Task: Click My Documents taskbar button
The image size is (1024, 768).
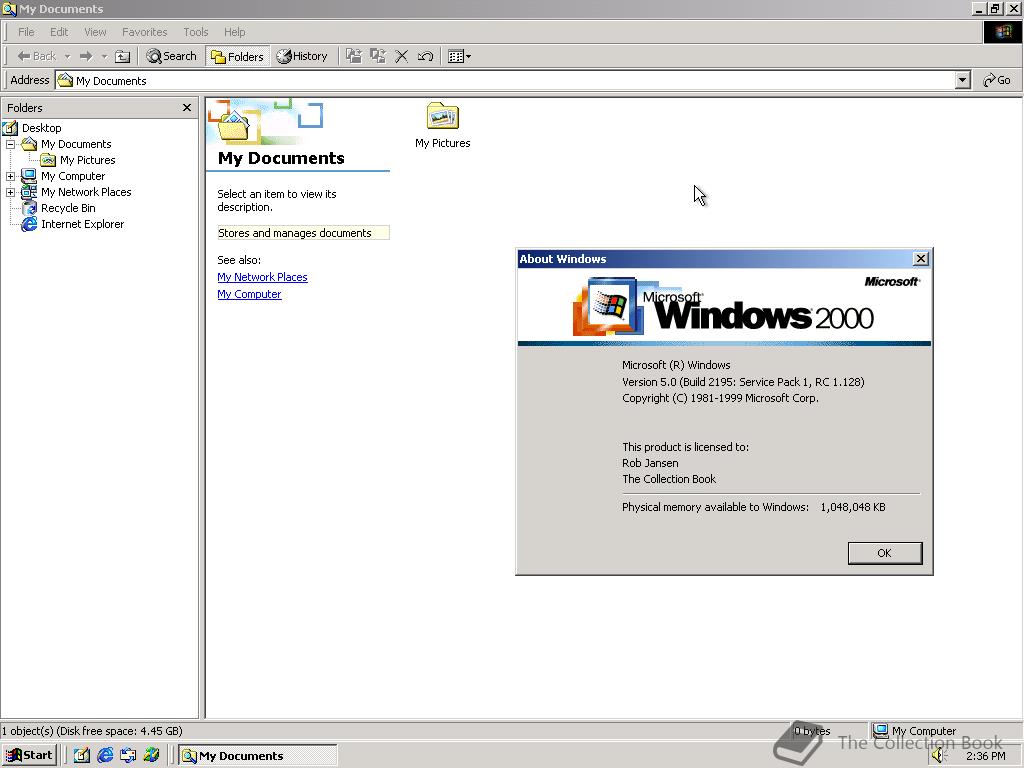Action: click(259, 756)
